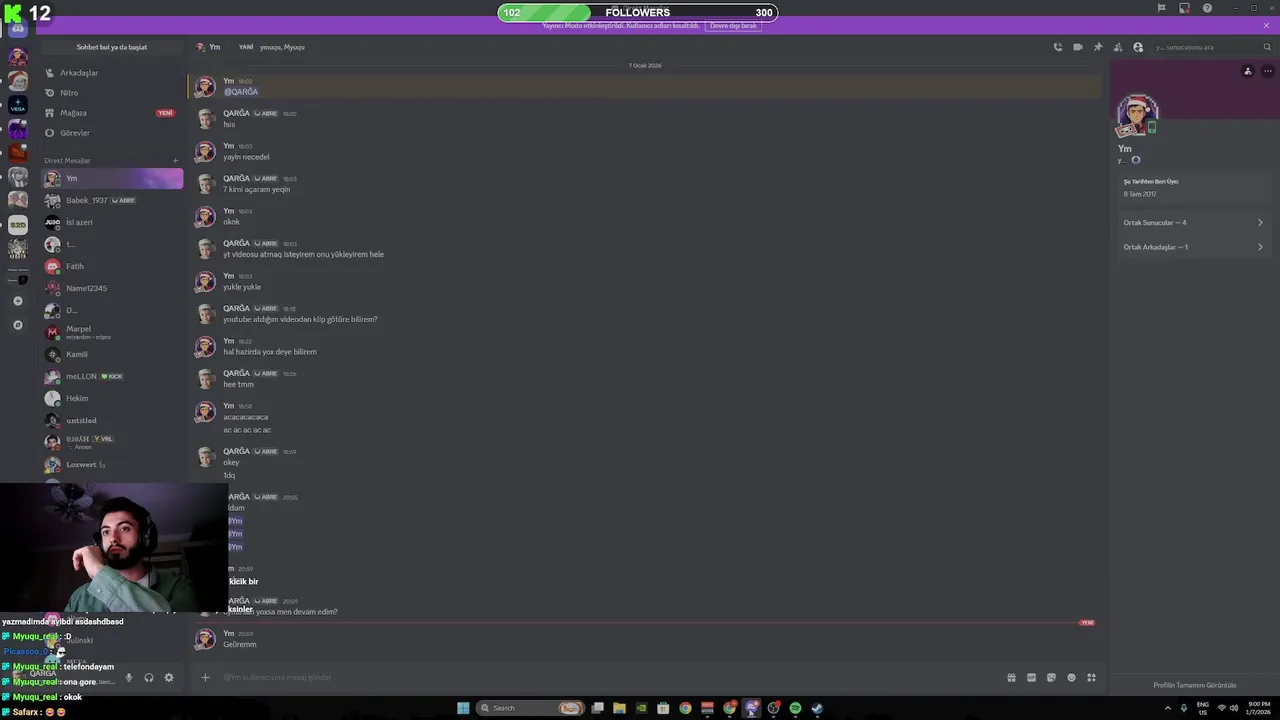Open Fatih direct message
The height and width of the screenshot is (720, 1280).
(x=112, y=266)
